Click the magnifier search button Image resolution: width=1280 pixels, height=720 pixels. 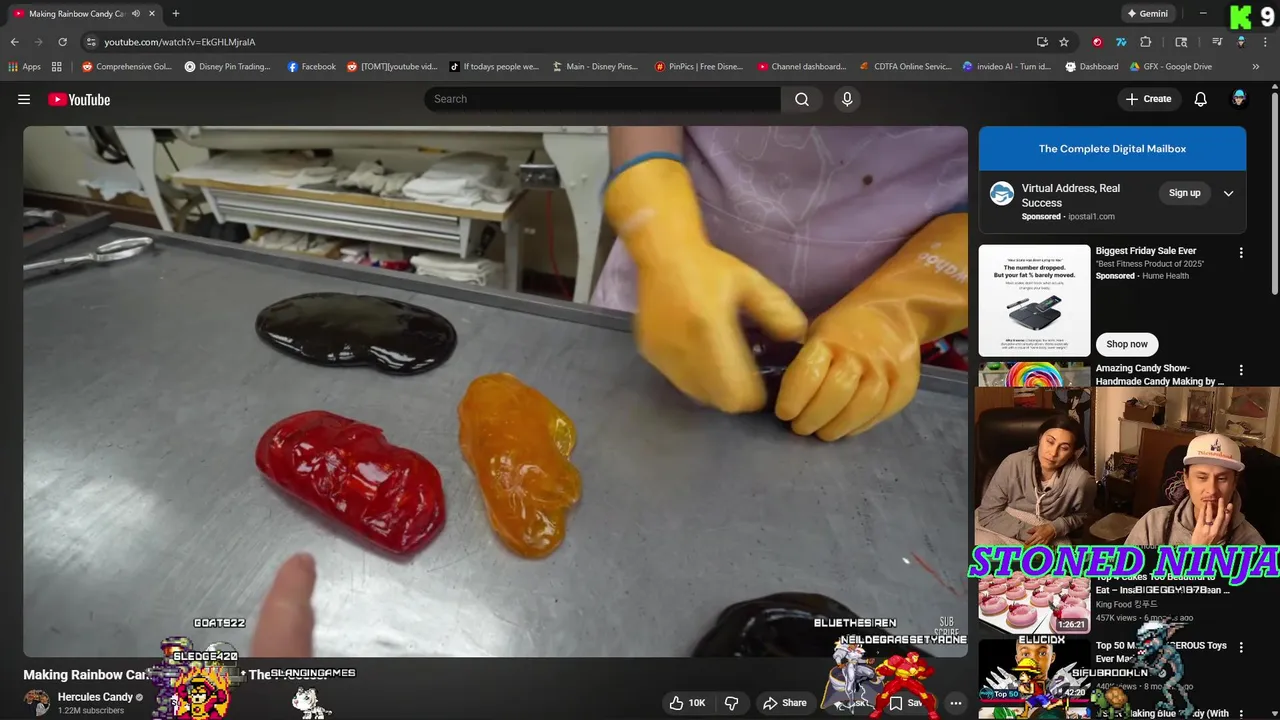(x=802, y=99)
